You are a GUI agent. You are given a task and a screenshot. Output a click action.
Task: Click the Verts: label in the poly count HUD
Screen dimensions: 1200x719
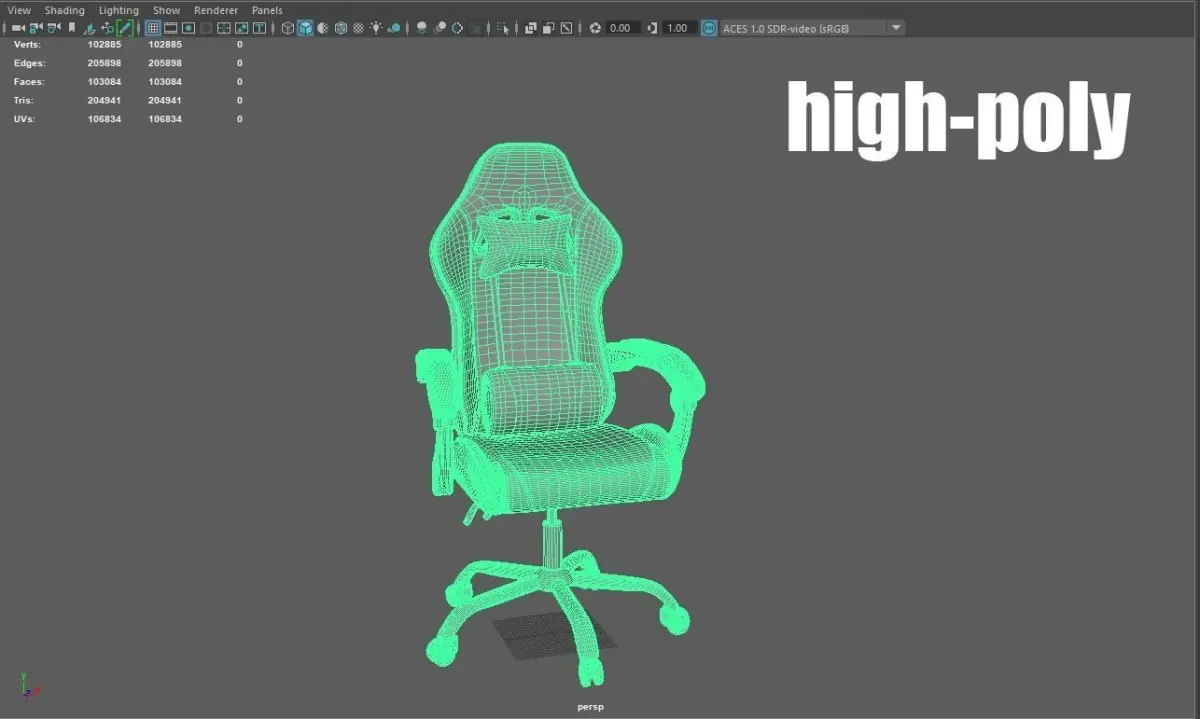(27, 44)
